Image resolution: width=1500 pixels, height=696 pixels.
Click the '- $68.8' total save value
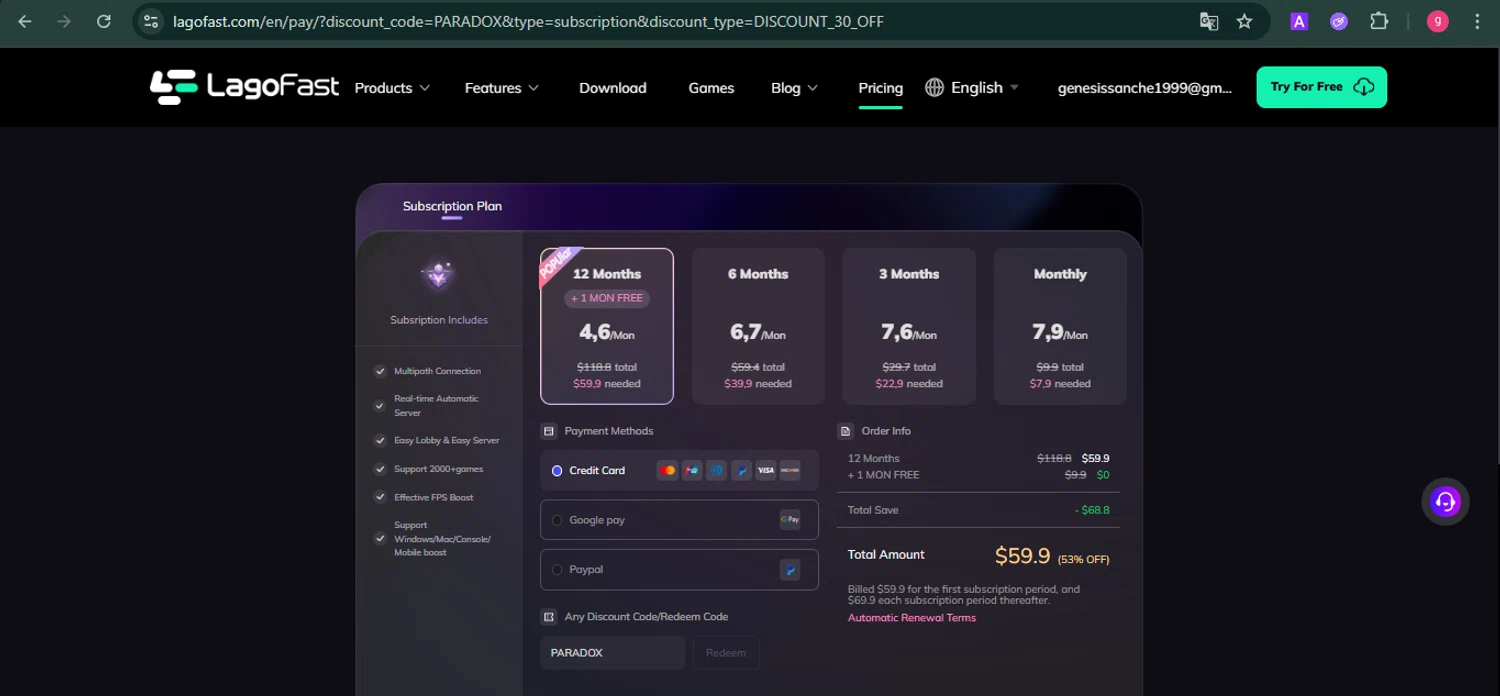tap(1092, 510)
